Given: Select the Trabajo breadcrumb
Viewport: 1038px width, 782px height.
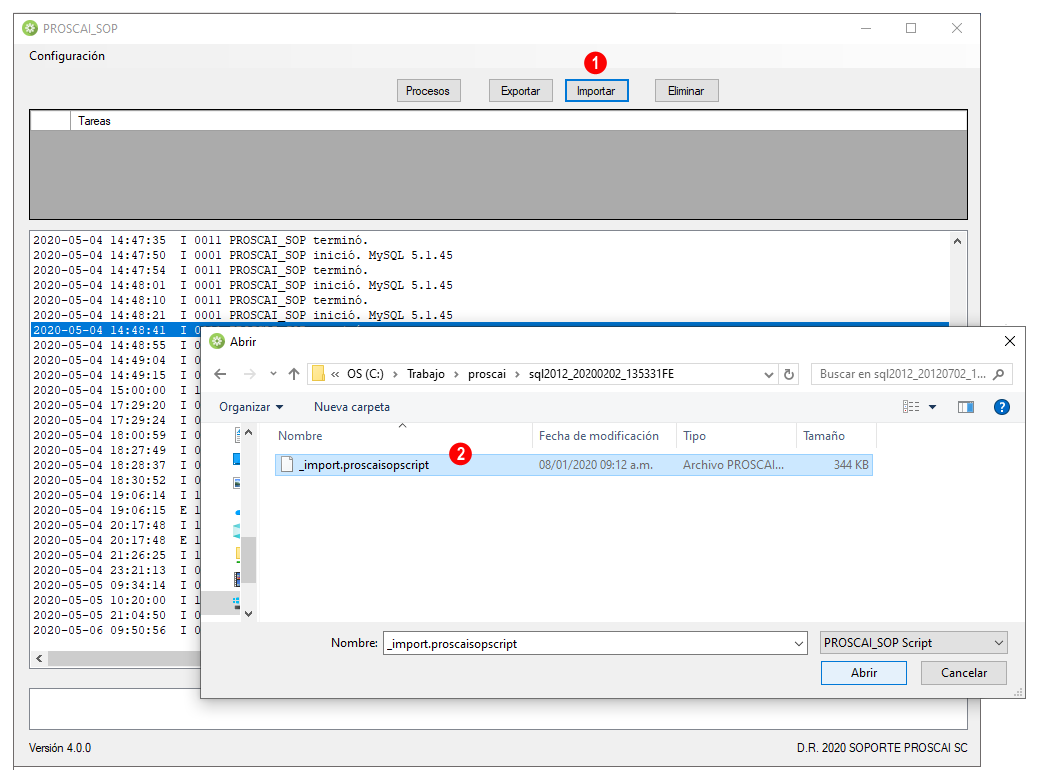Looking at the screenshot, I should (x=426, y=374).
